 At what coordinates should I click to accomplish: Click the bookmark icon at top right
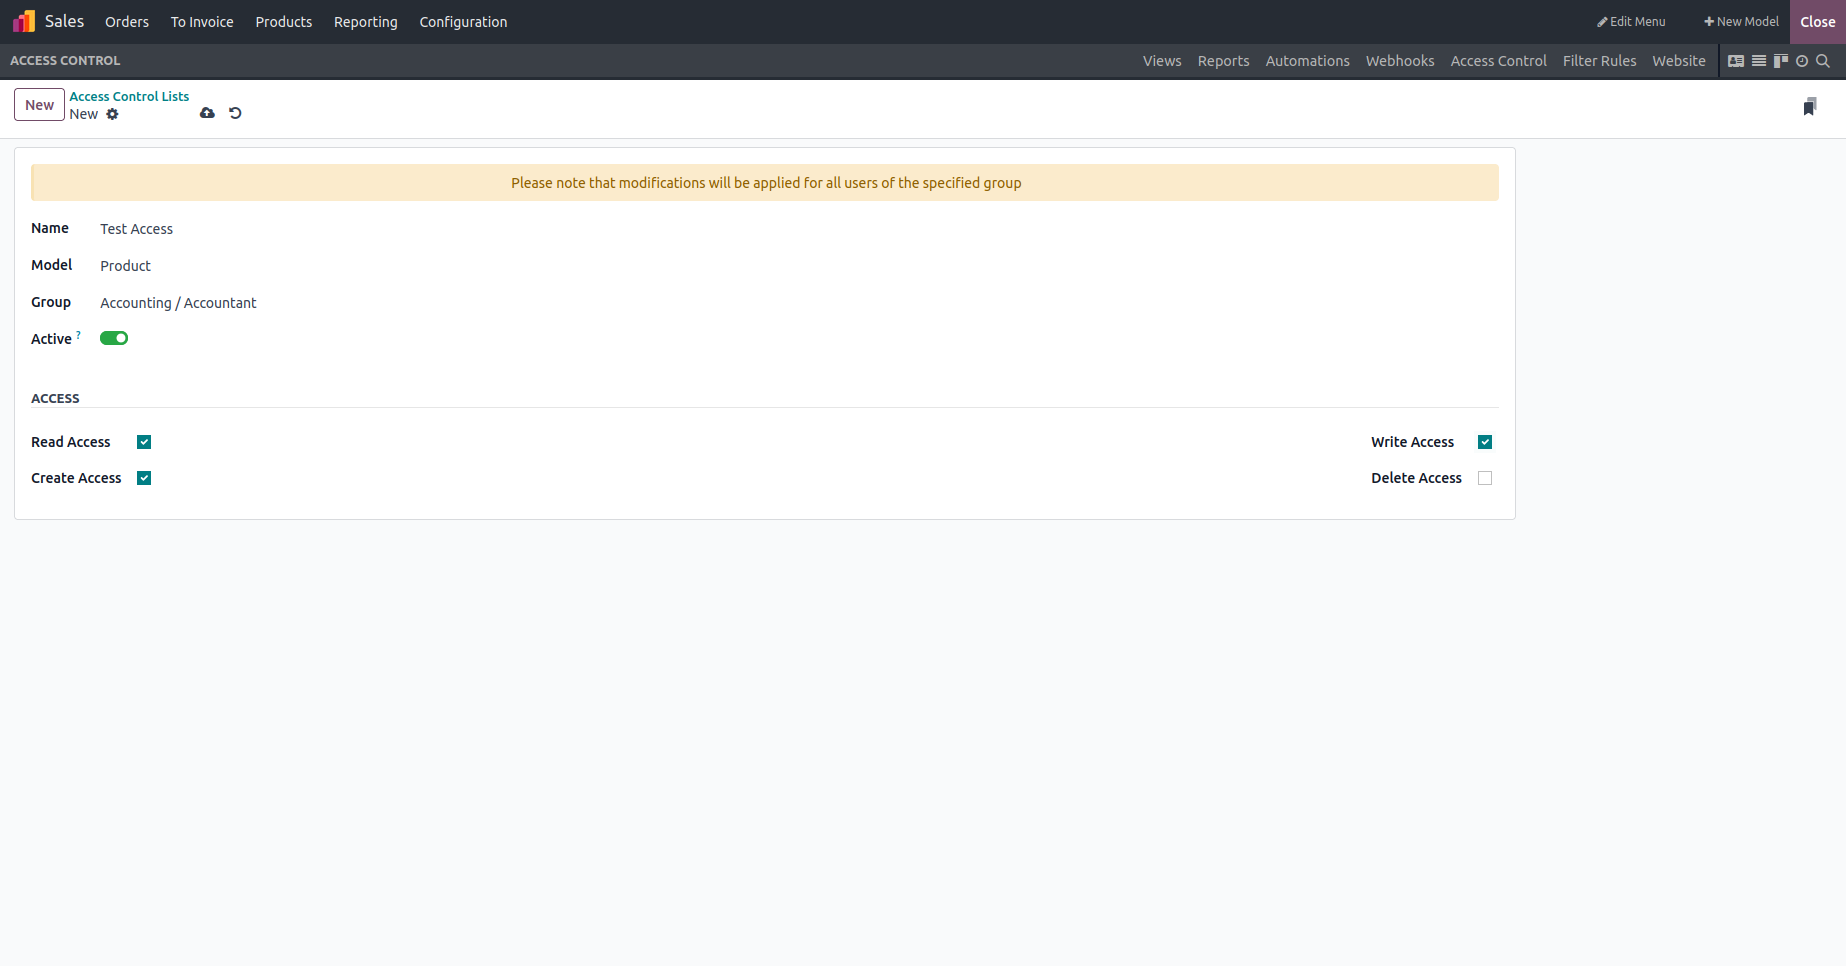pos(1810,107)
